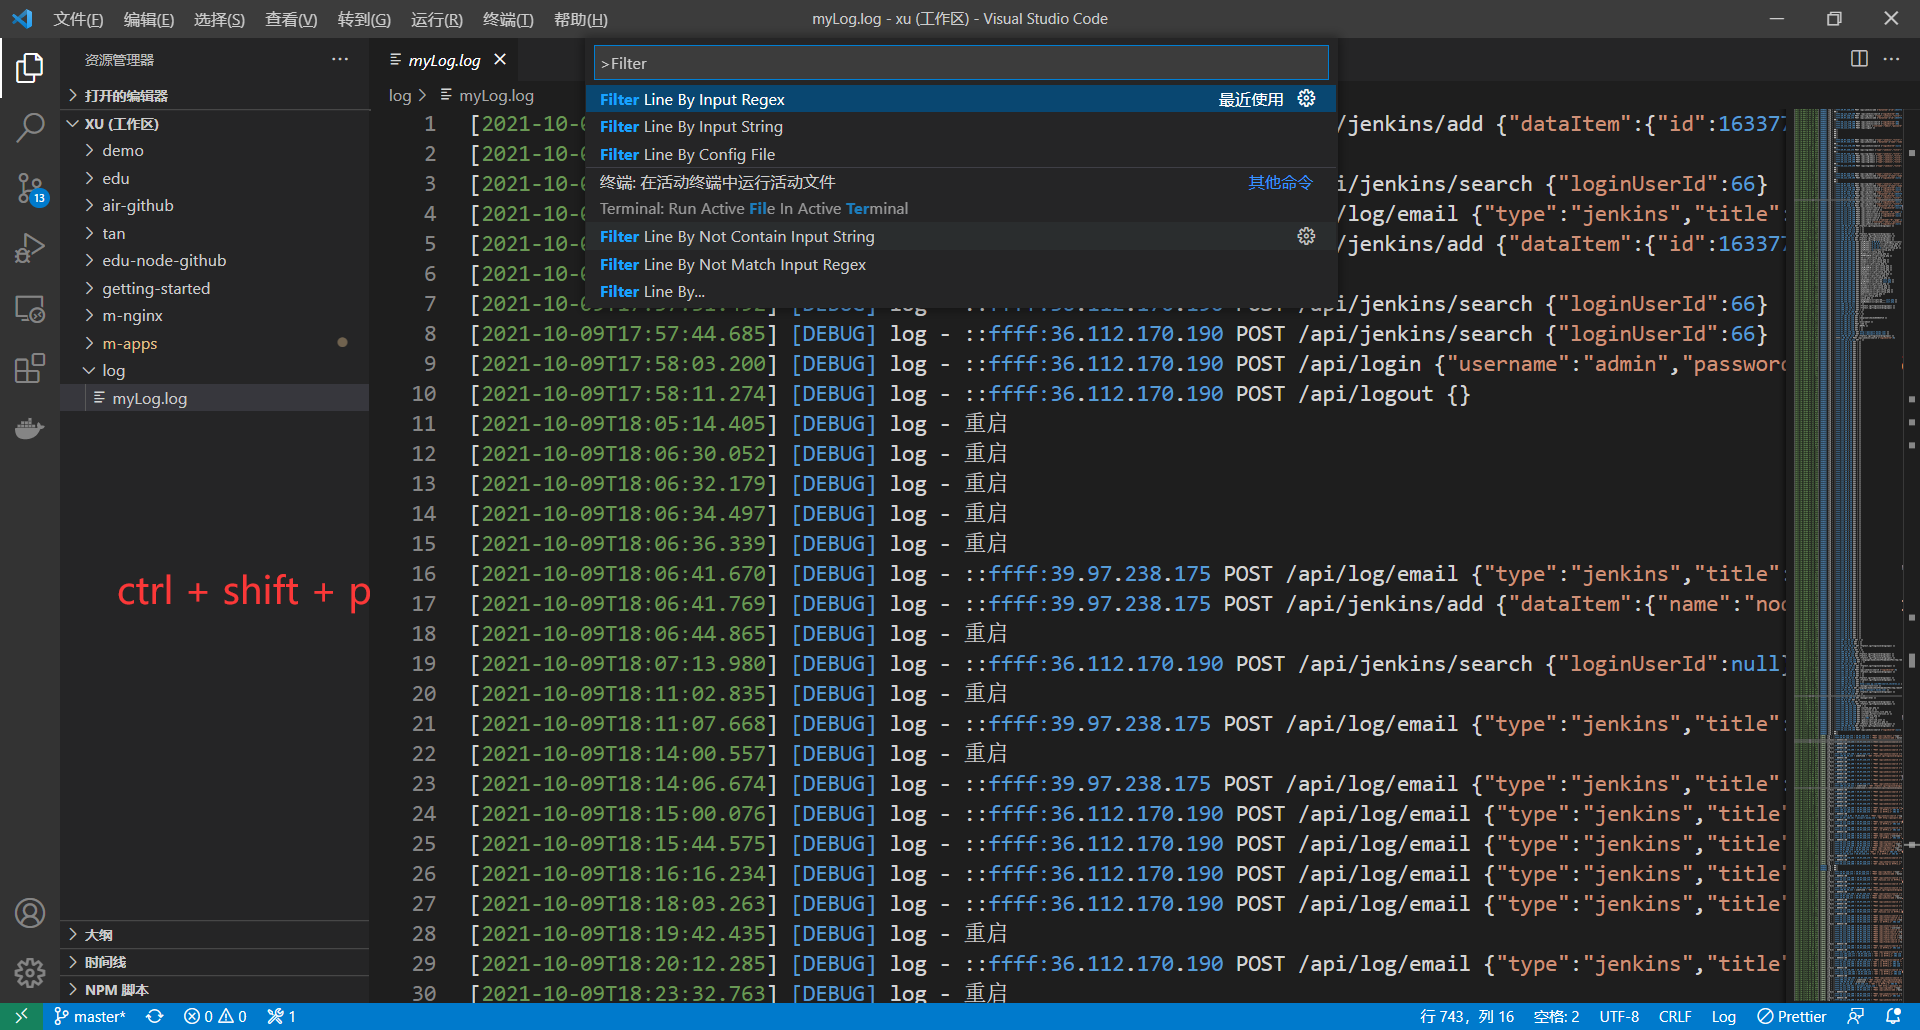Open the Remote Explorer view
Viewport: 1920px width, 1030px height.
(30, 309)
